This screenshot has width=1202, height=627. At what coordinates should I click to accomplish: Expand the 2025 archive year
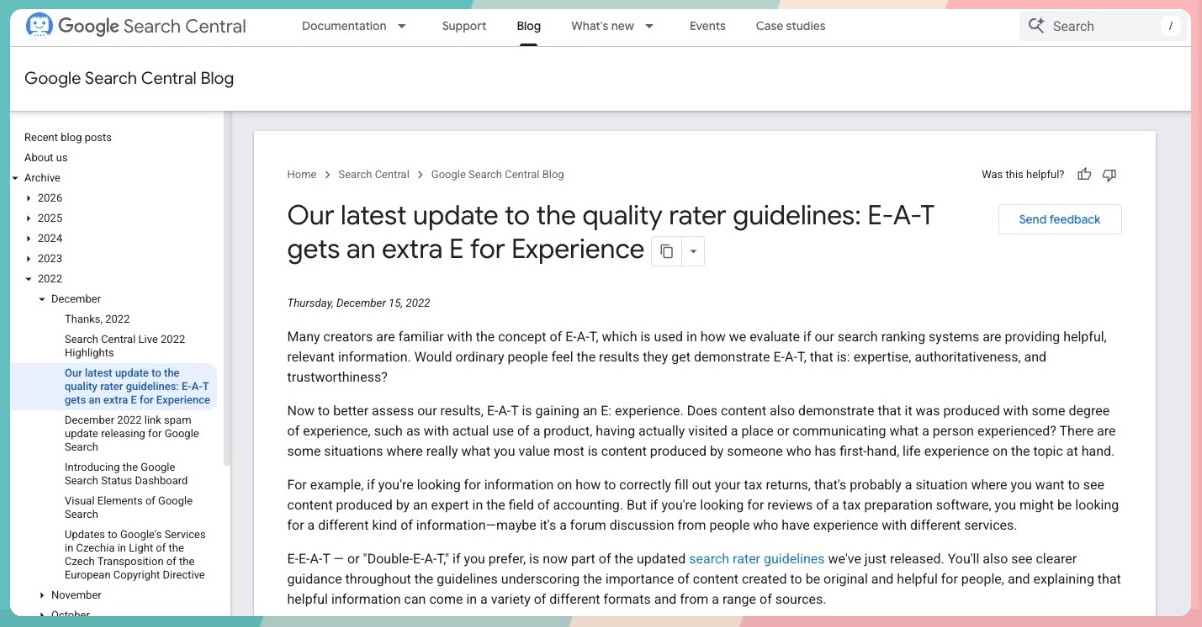[29, 218]
